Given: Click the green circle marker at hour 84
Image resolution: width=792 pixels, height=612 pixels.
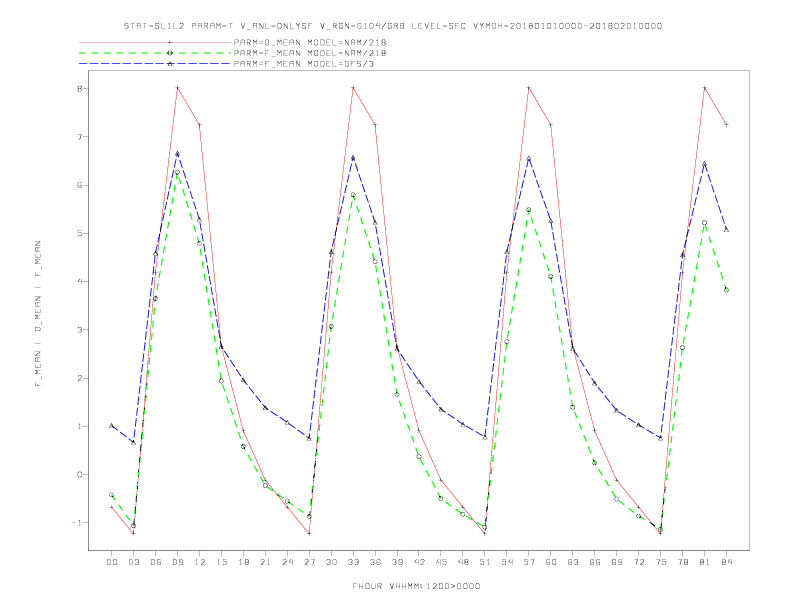Looking at the screenshot, I should [x=726, y=290].
